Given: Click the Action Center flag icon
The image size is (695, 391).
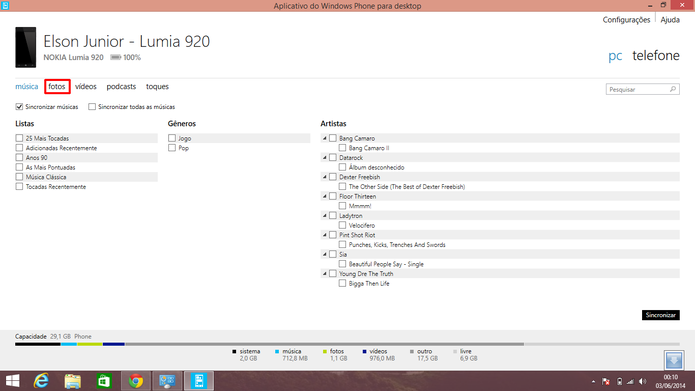Looking at the screenshot, I should pyautogui.click(x=606, y=382).
